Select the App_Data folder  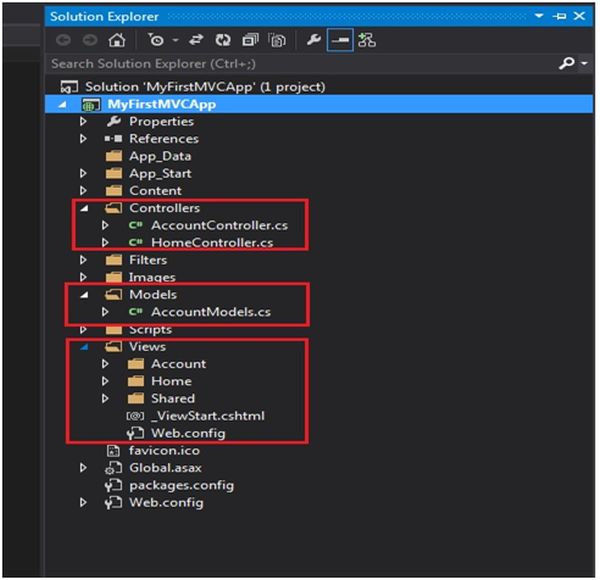(x=160, y=156)
